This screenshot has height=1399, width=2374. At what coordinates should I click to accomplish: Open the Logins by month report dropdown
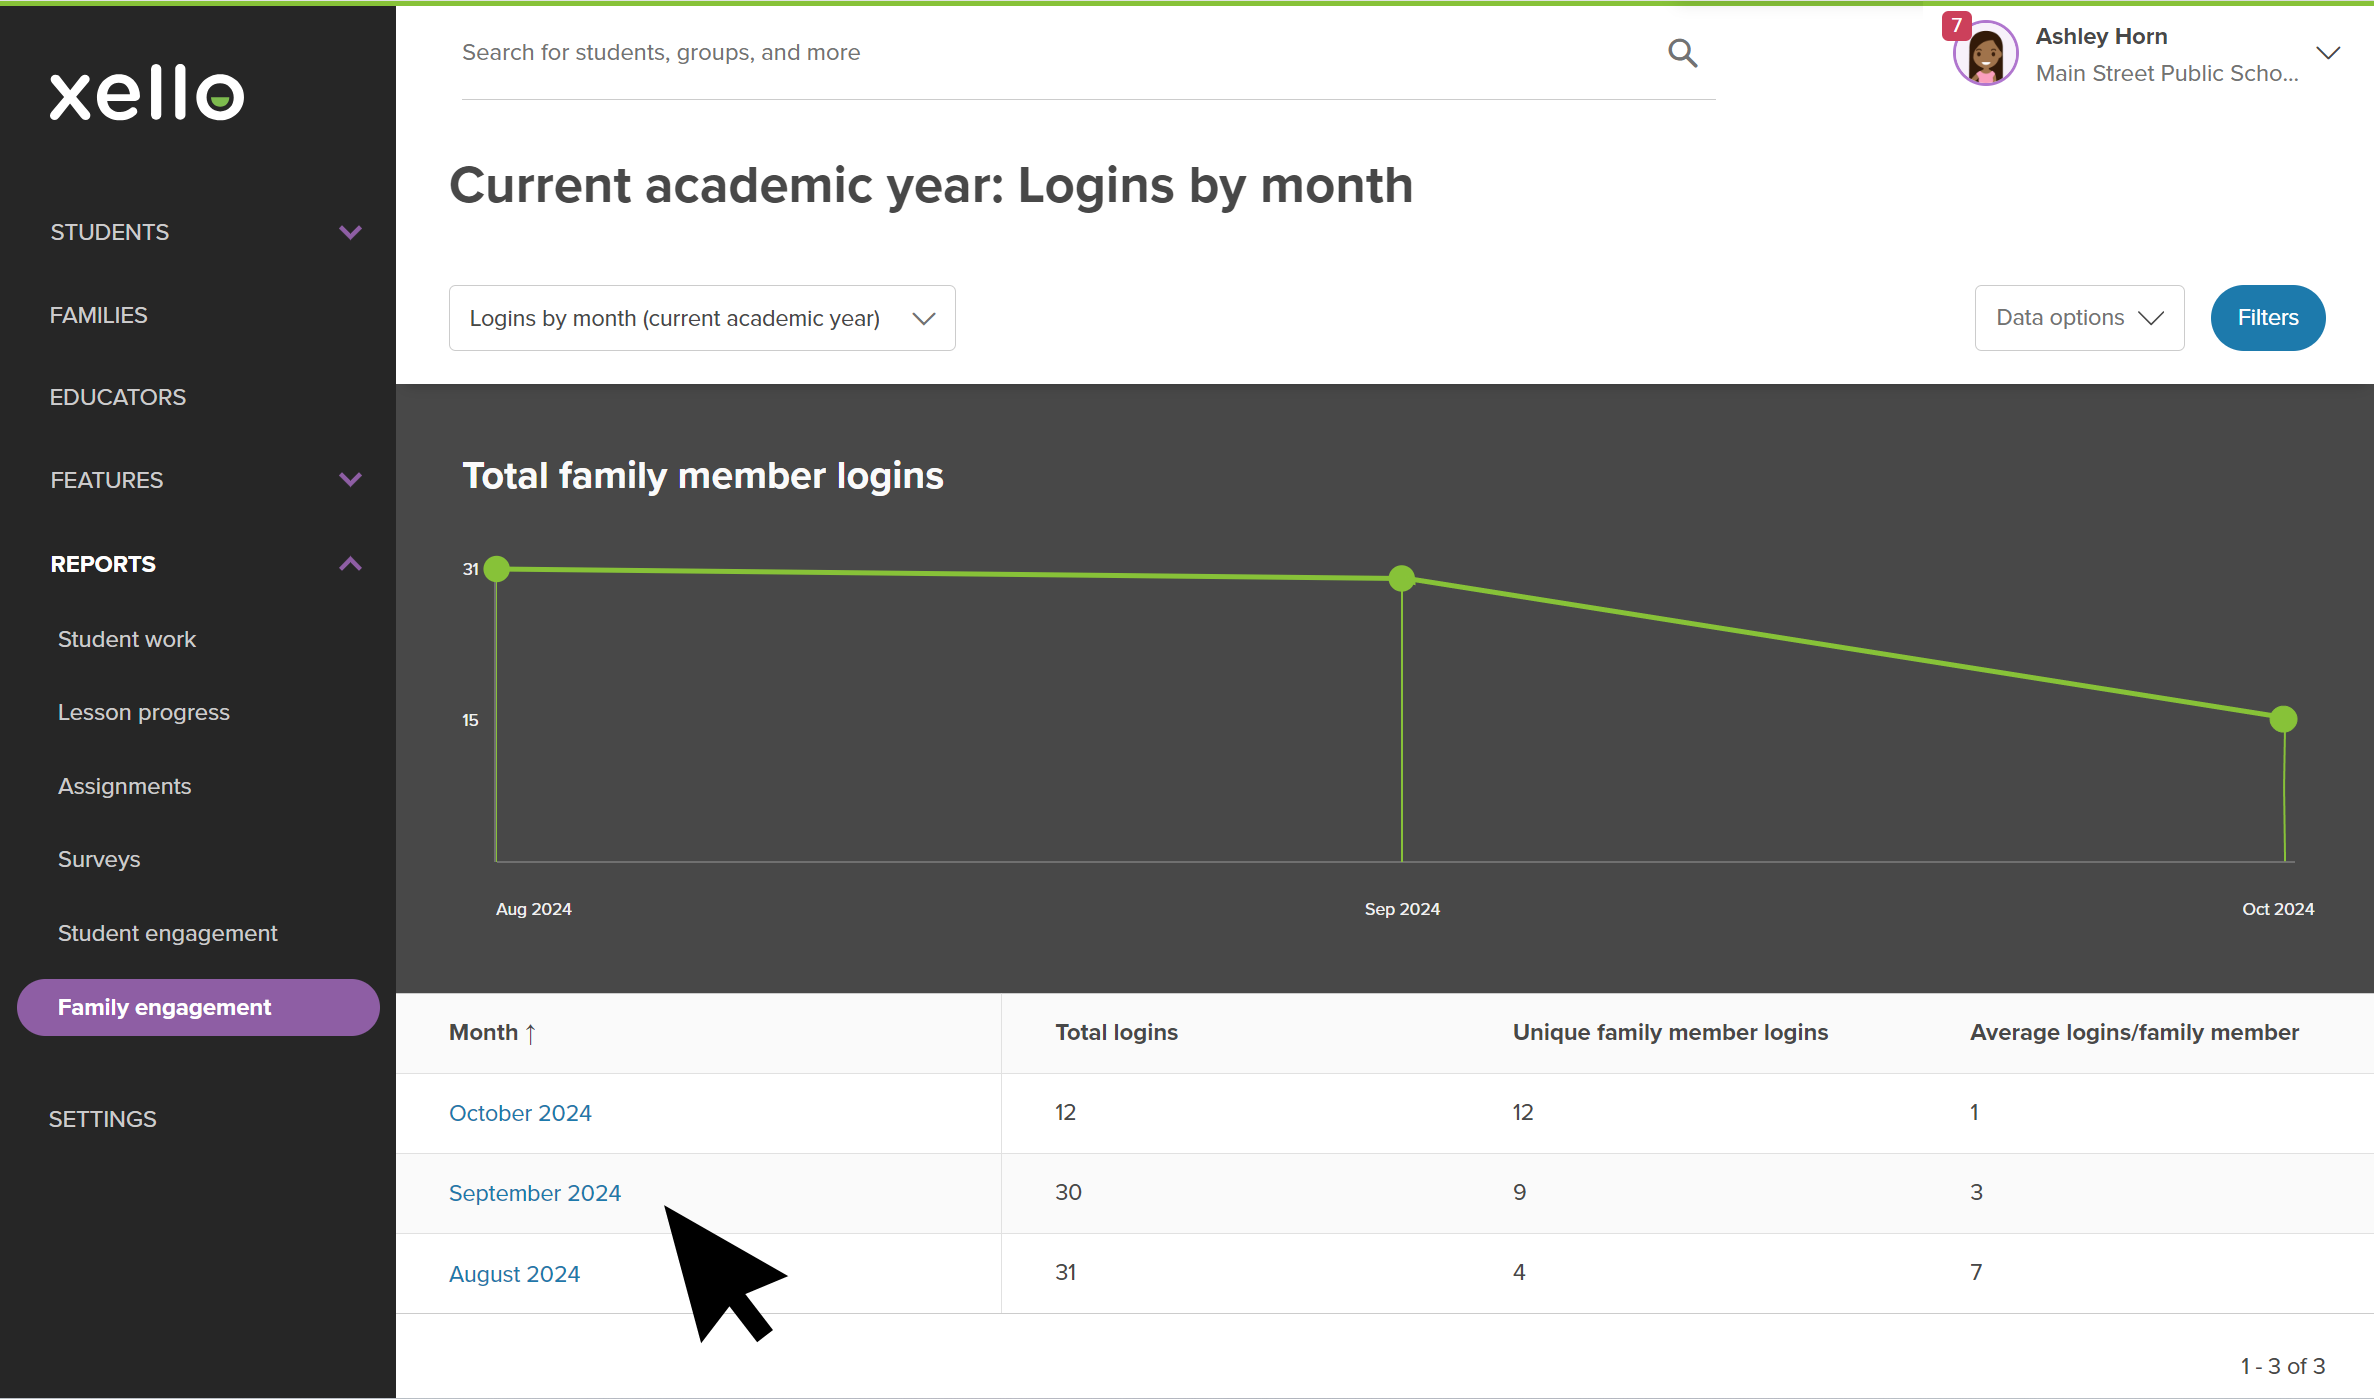point(702,318)
